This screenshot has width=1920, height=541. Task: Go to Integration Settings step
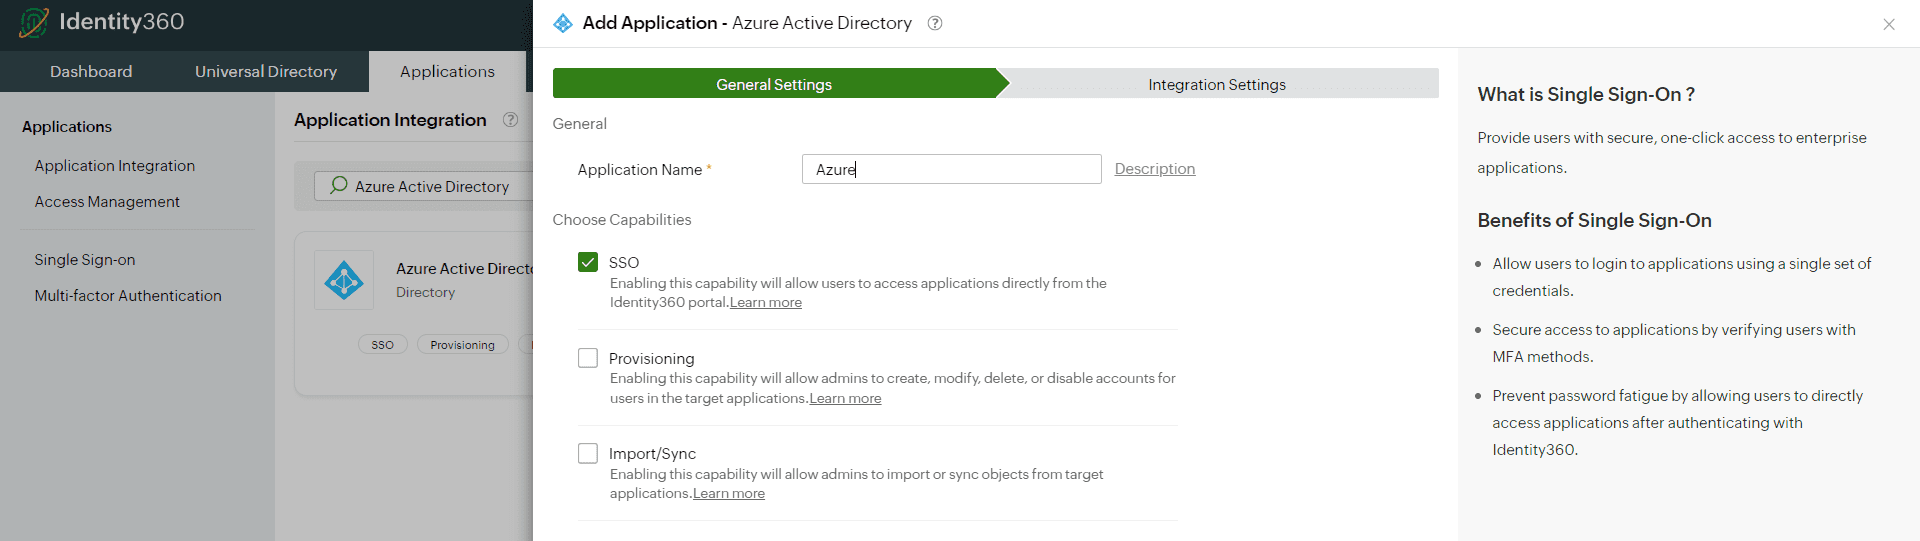click(x=1216, y=84)
